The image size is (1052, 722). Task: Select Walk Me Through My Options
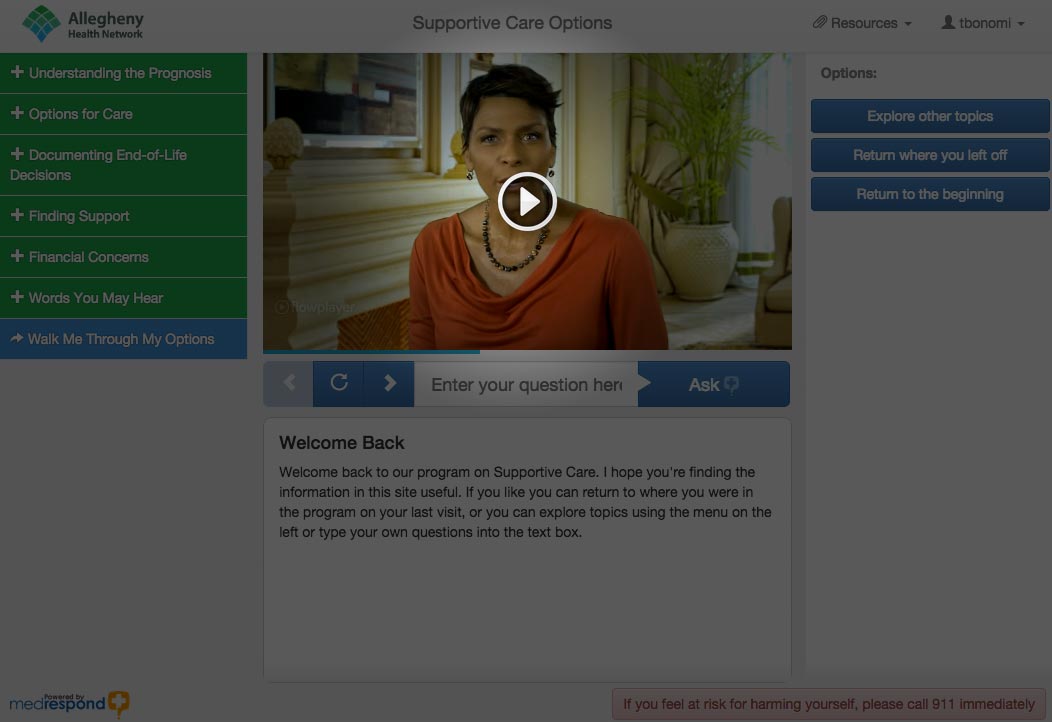tap(120, 339)
